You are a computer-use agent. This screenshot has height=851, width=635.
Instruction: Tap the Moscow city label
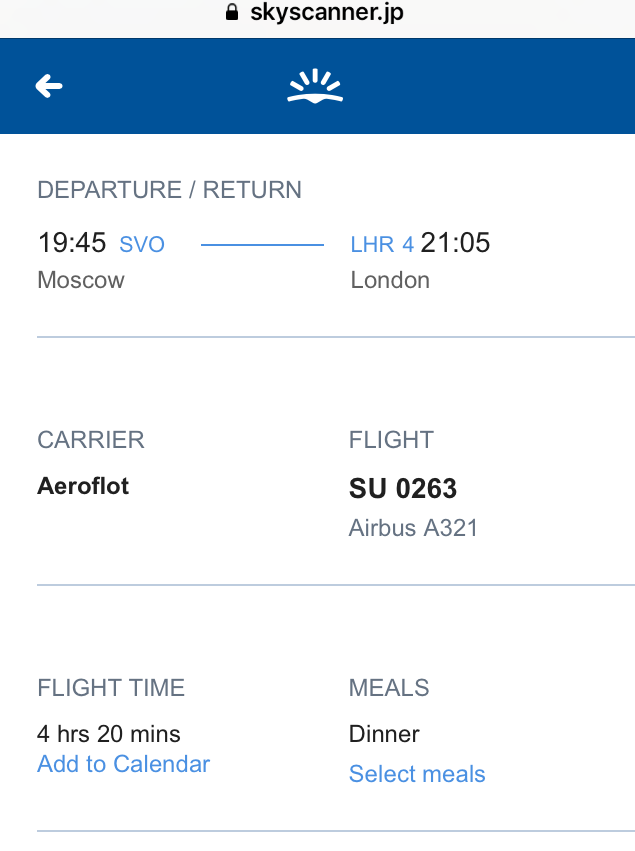coord(81,280)
